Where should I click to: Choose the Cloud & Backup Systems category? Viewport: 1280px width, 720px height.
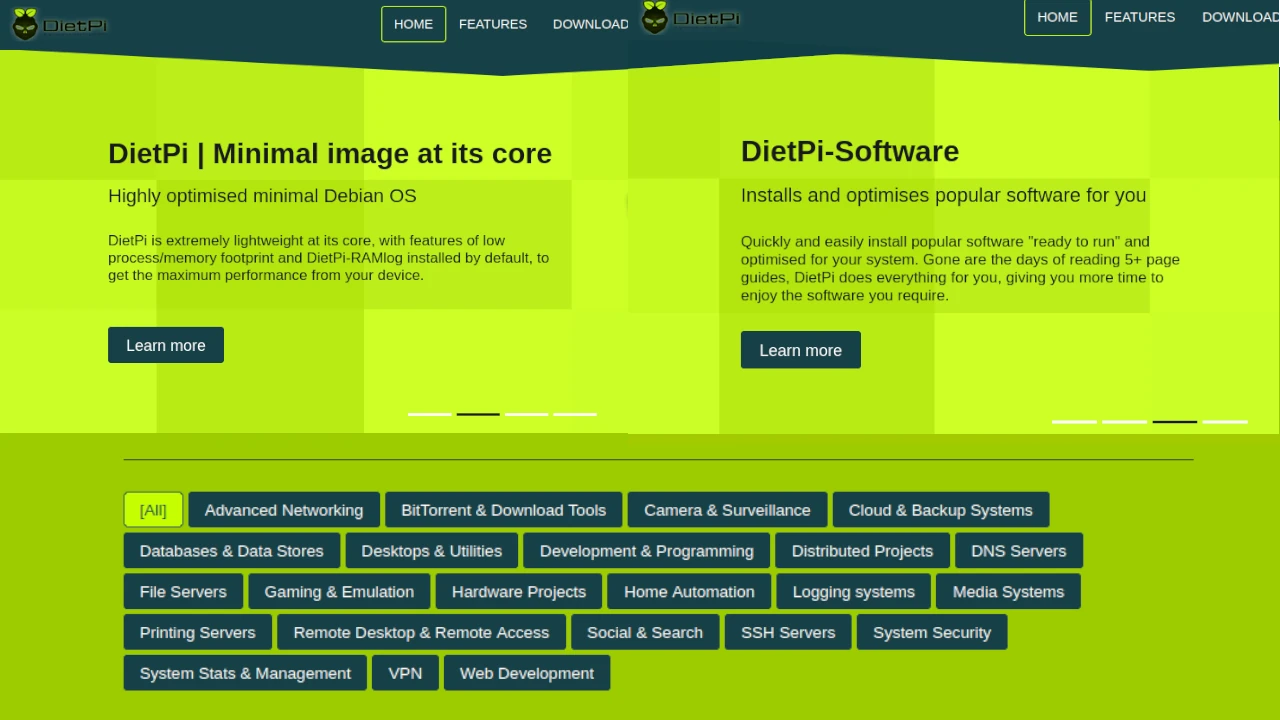click(x=940, y=510)
